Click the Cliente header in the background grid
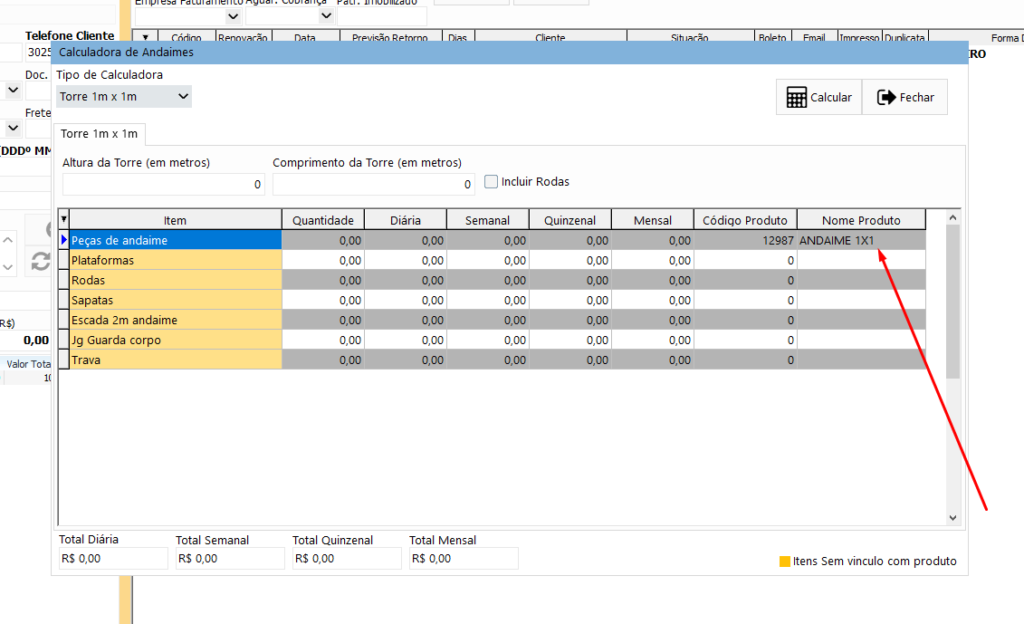This screenshot has width=1024, height=624. coord(550,38)
